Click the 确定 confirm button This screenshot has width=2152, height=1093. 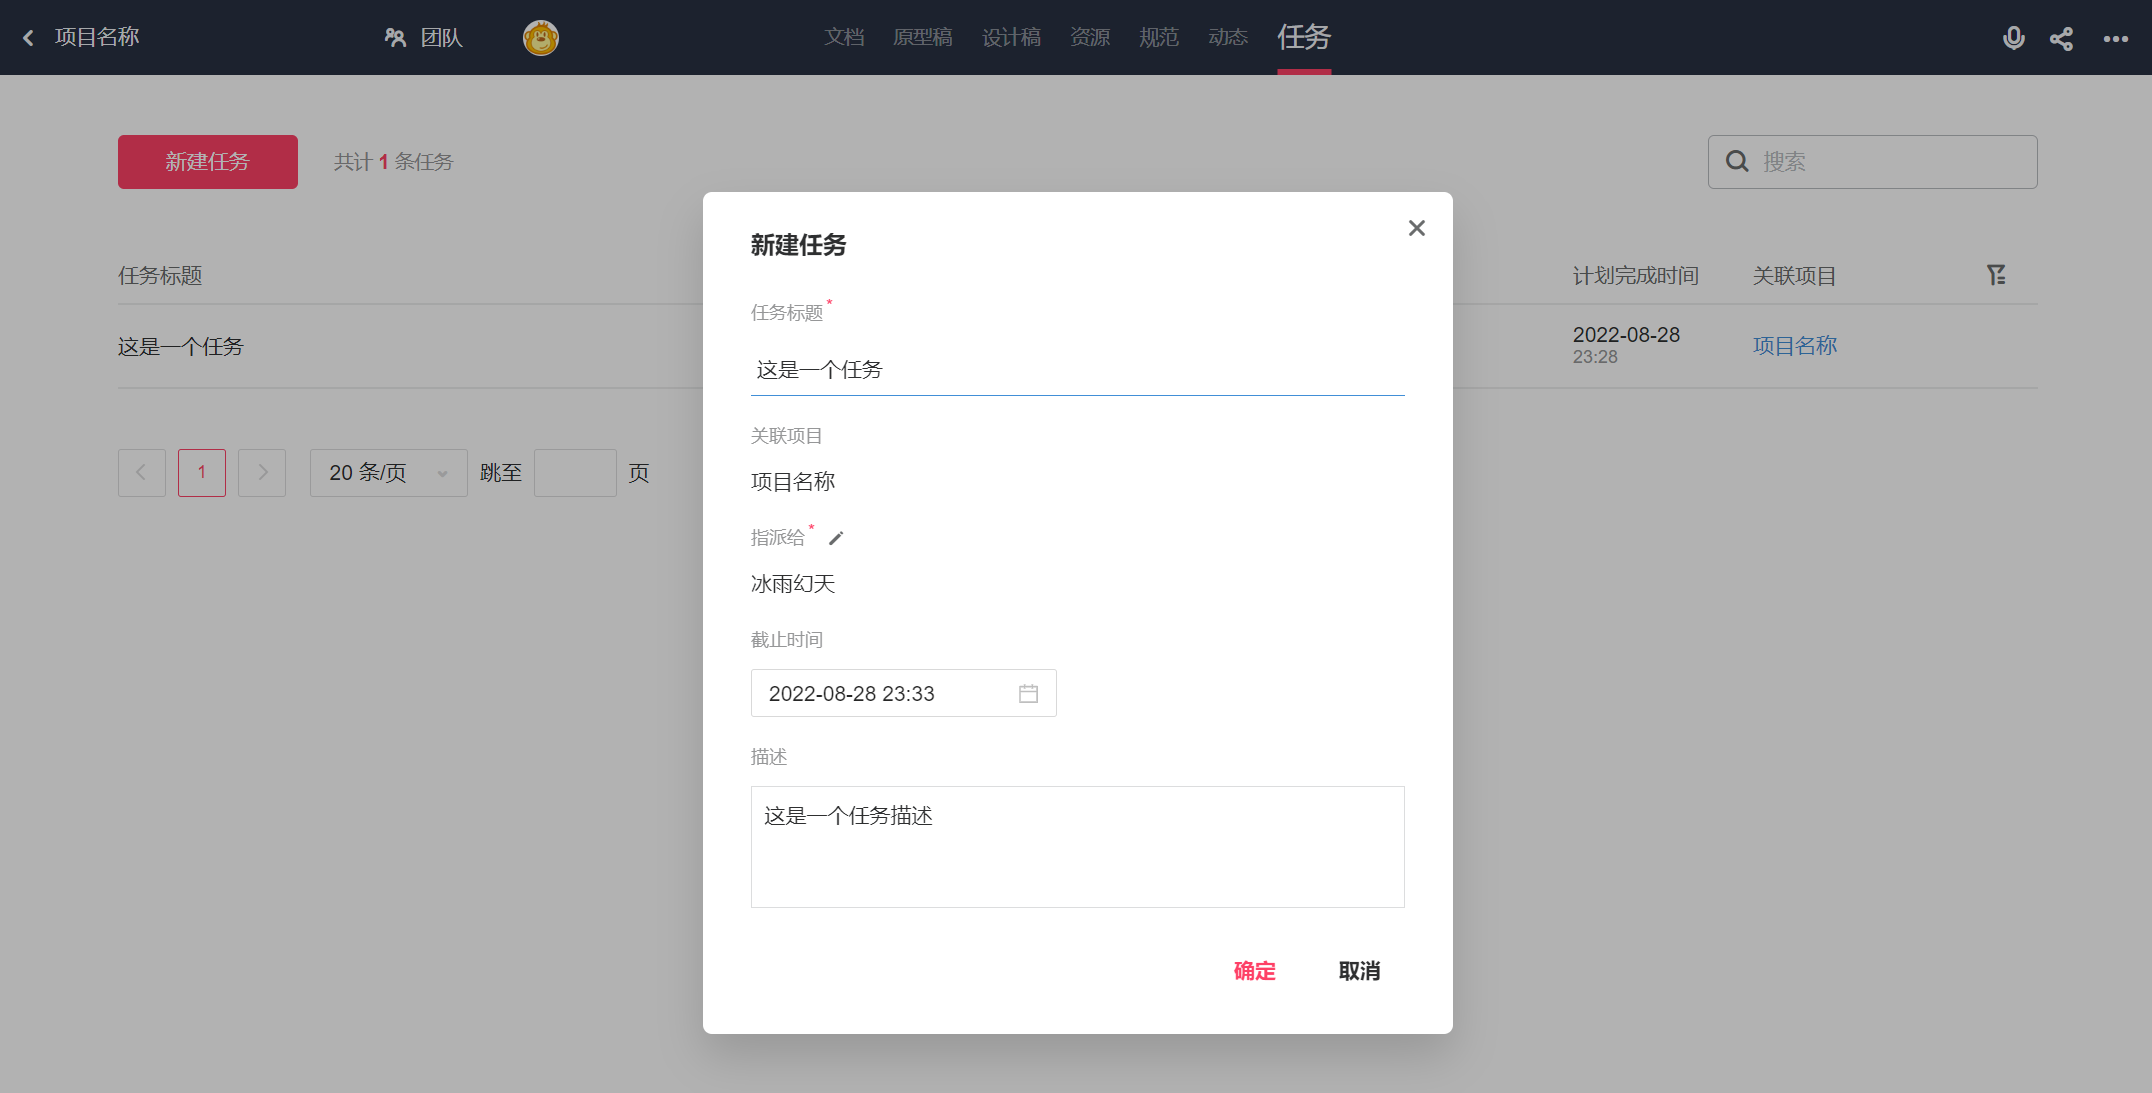click(x=1254, y=971)
